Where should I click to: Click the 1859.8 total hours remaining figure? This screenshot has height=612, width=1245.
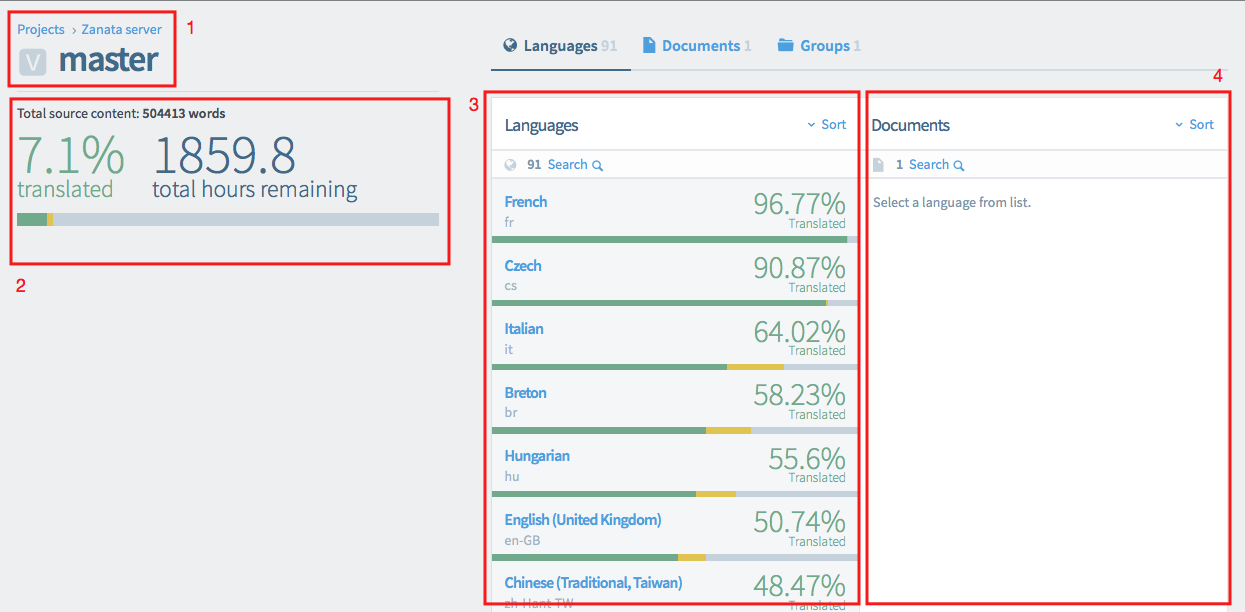tap(255, 167)
